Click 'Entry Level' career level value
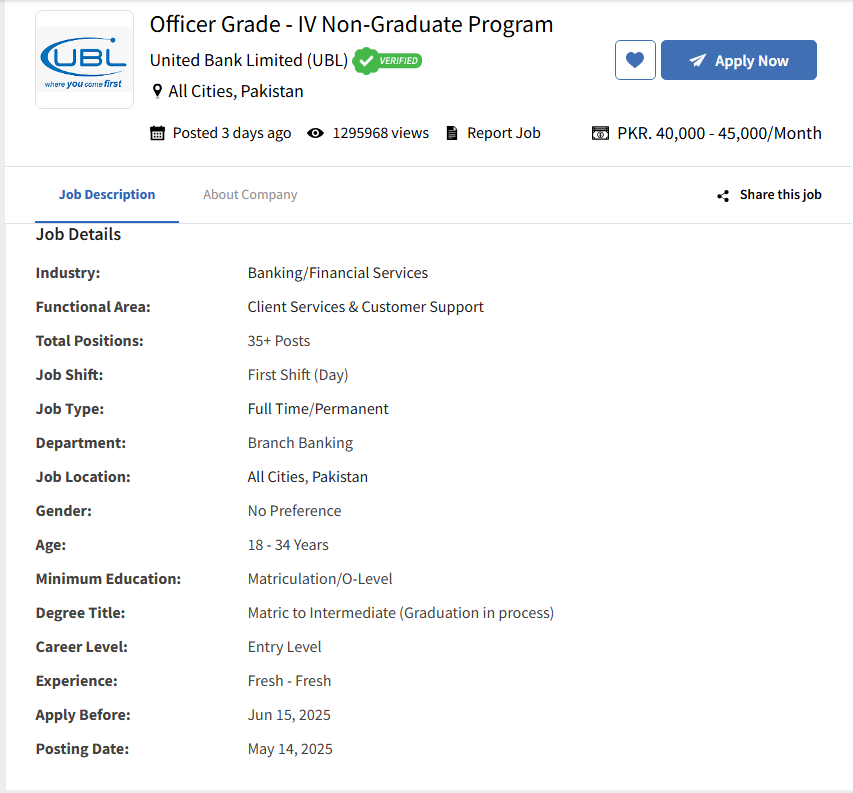853x793 pixels. click(x=285, y=647)
